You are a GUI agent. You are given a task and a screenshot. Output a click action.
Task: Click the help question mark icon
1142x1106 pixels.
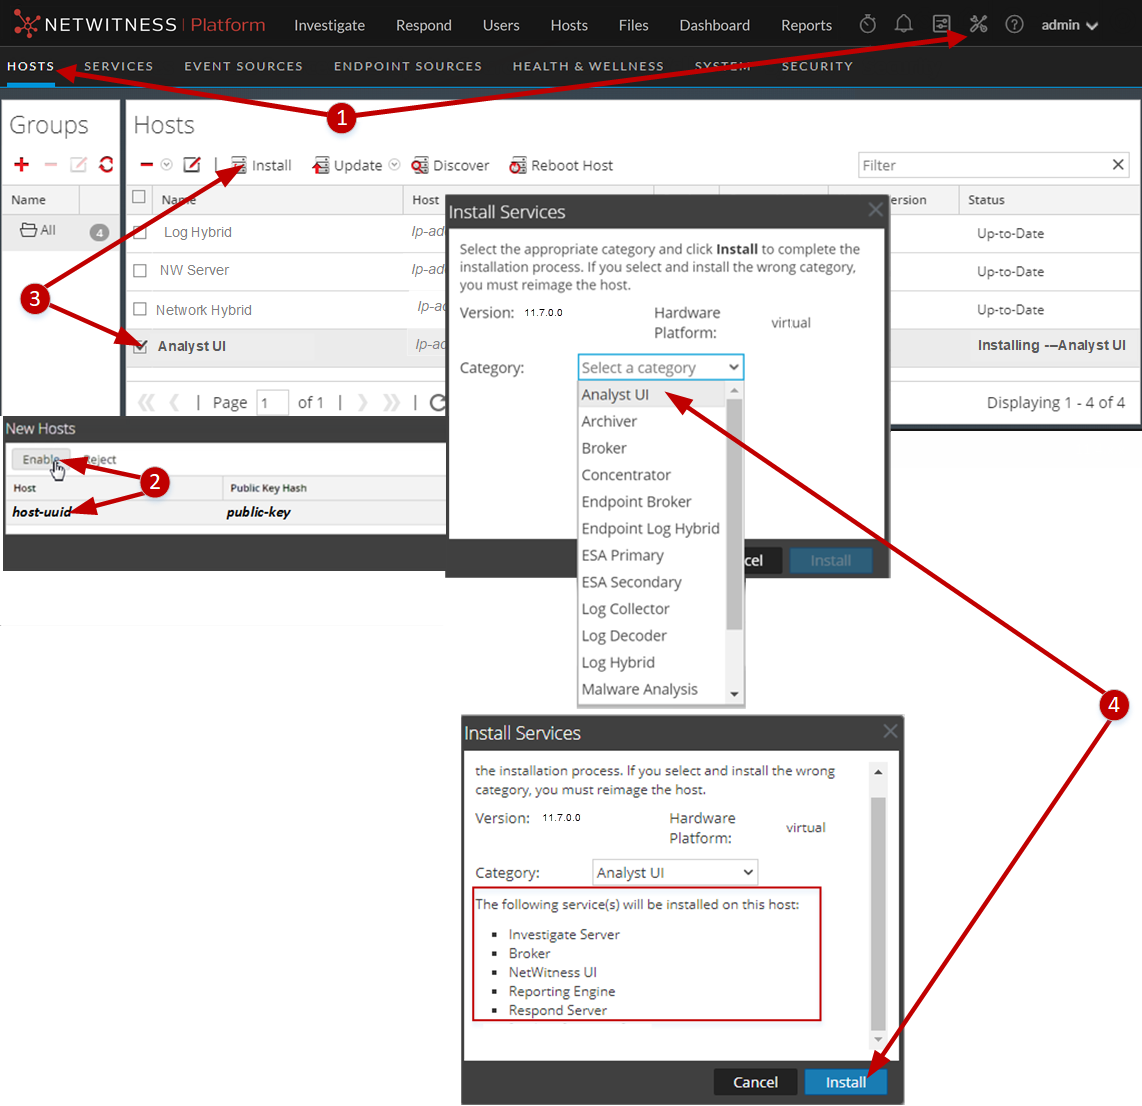click(x=1014, y=24)
